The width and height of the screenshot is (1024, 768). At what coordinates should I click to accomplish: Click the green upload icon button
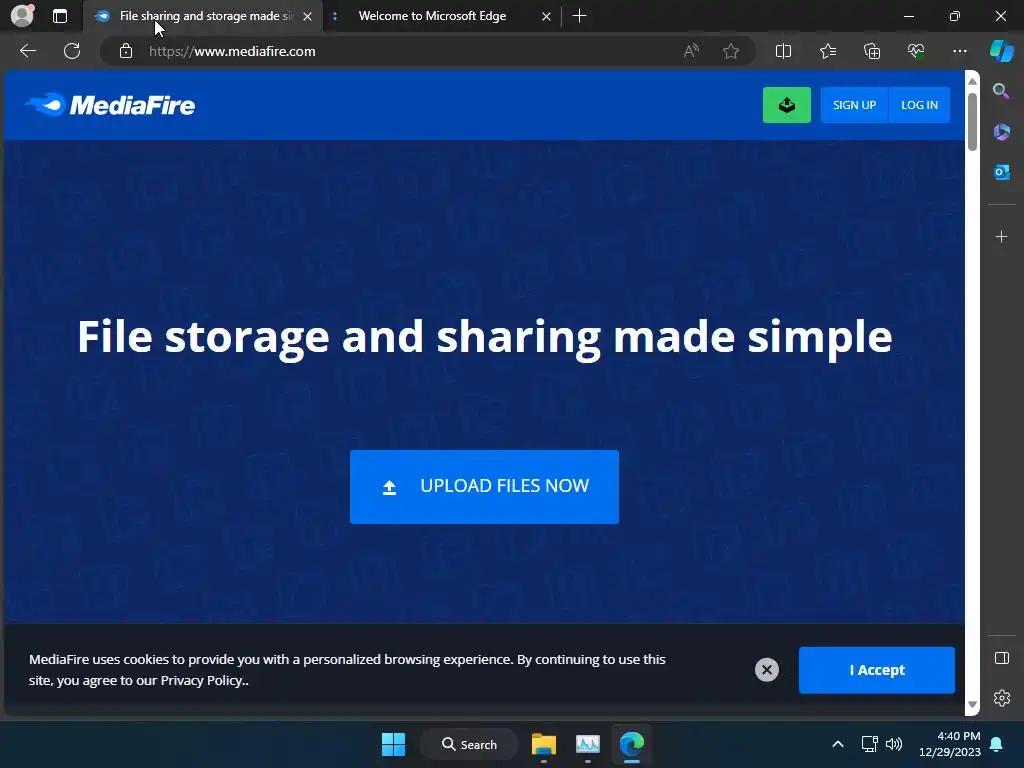click(x=786, y=104)
